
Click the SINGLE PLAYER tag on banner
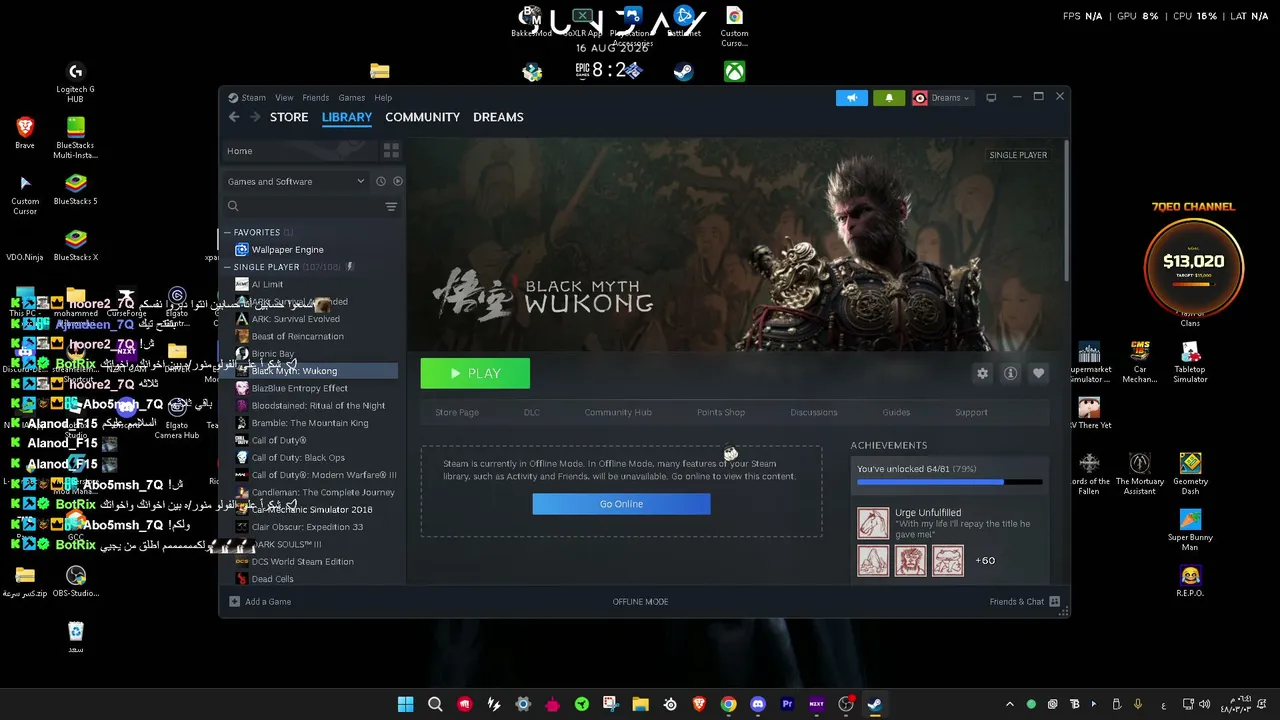1018,155
